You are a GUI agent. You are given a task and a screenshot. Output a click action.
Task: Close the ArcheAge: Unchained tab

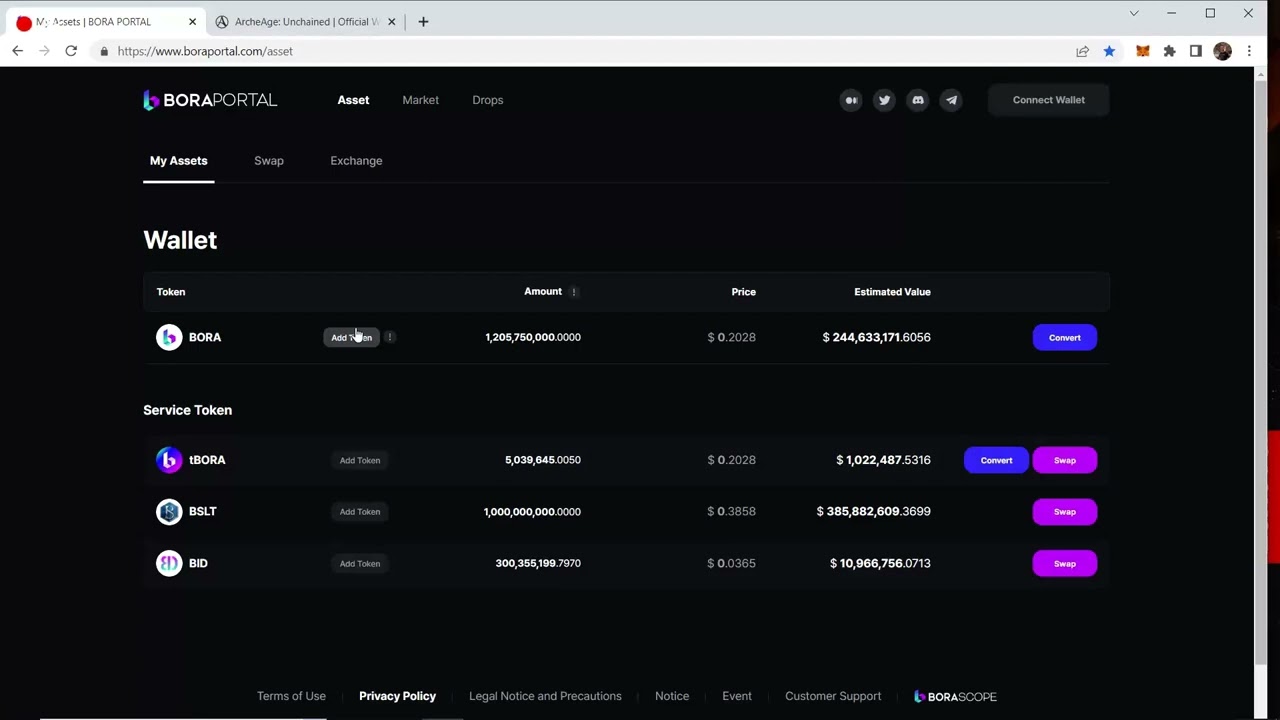click(x=392, y=21)
